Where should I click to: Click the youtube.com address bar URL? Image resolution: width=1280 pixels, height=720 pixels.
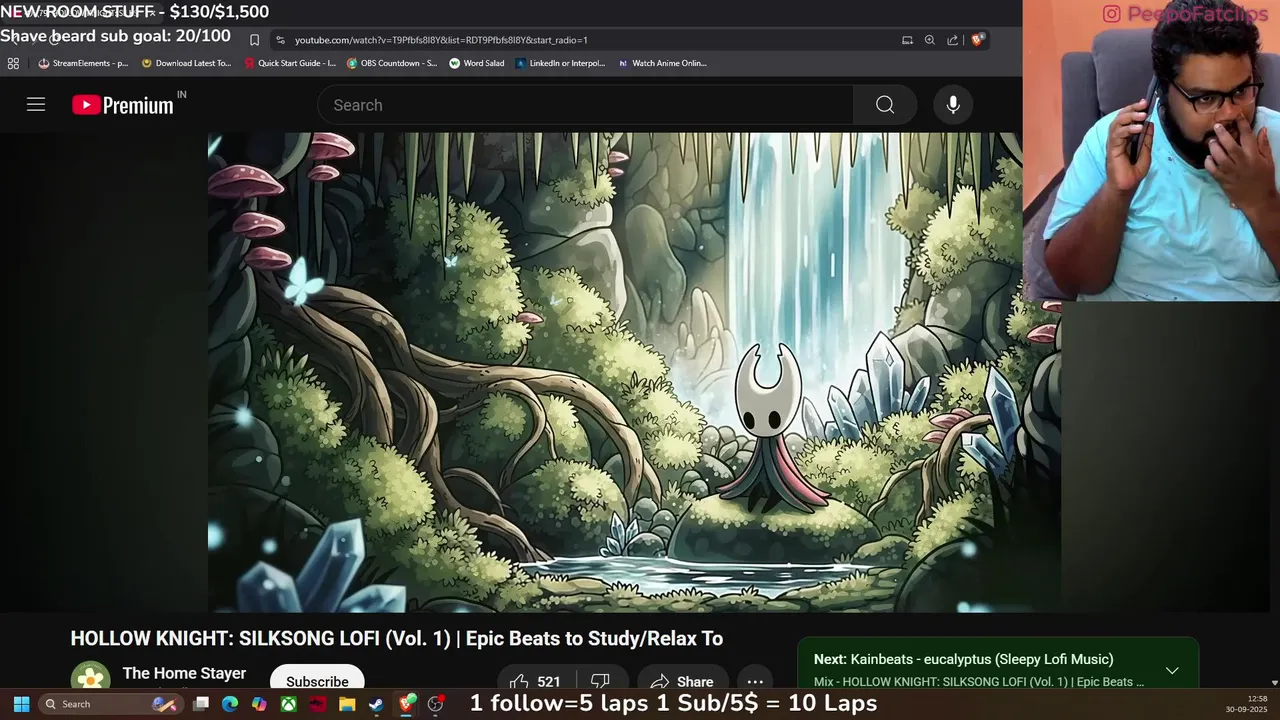441,40
